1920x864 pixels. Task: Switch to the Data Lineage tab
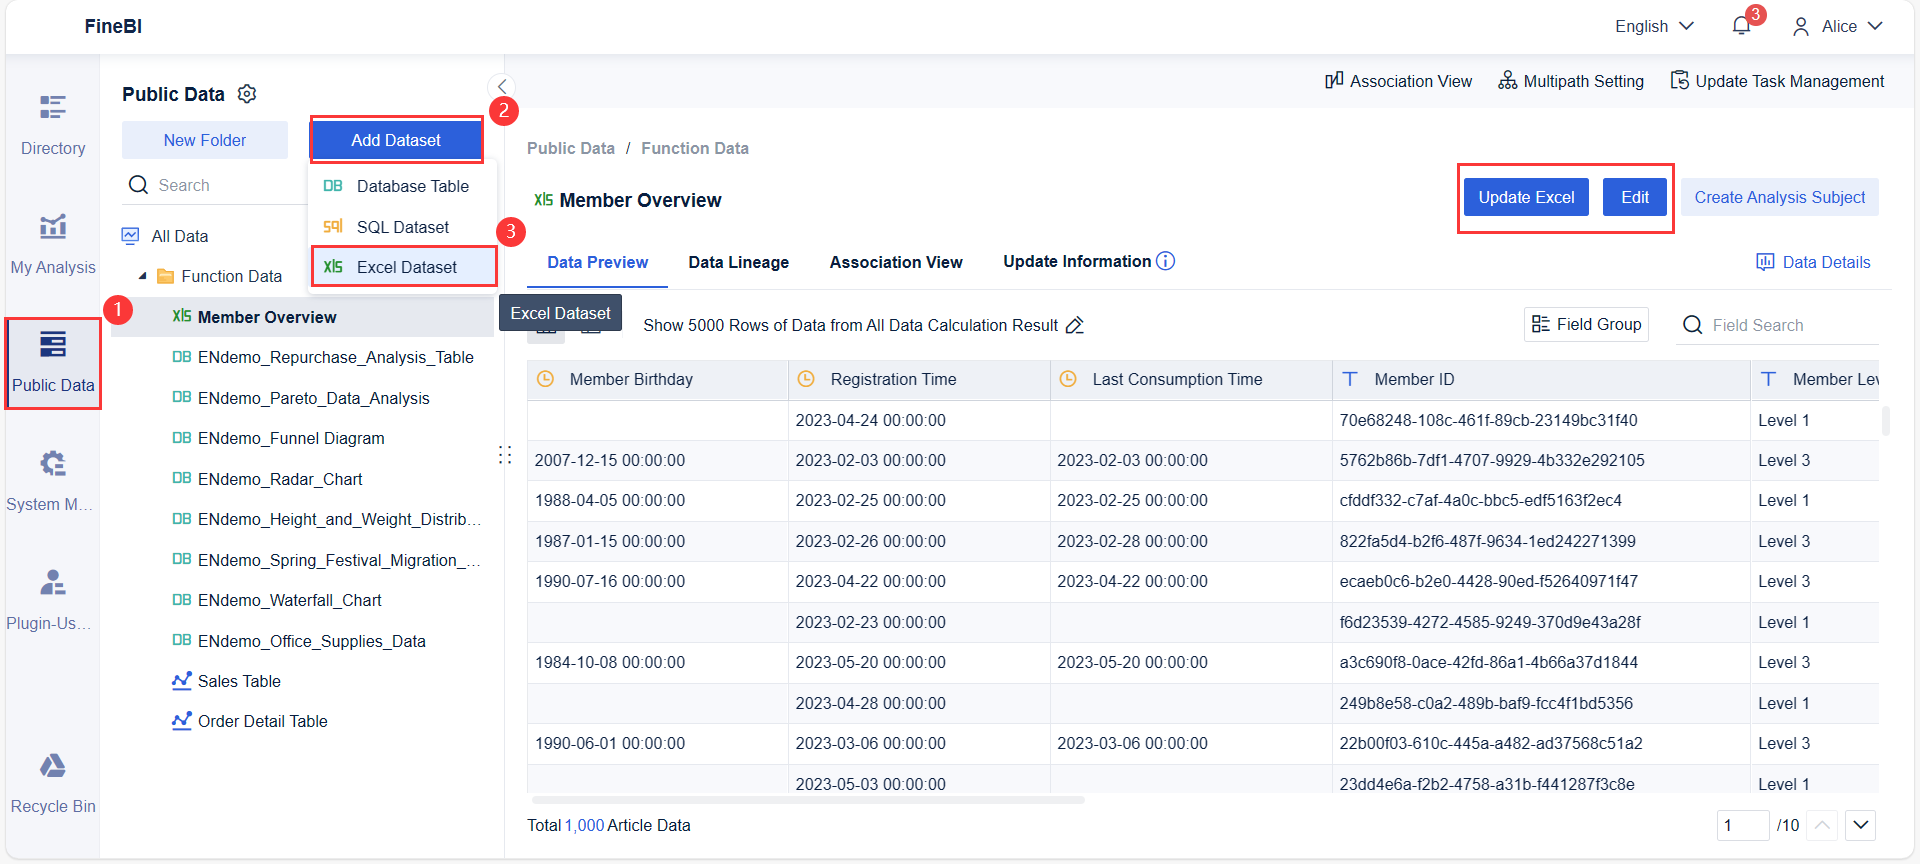tap(738, 262)
